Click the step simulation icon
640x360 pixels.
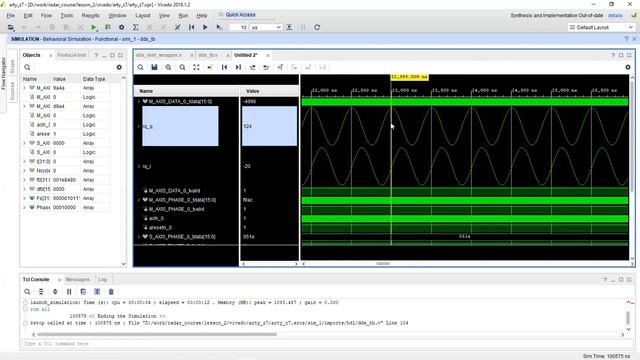[x=289, y=27]
